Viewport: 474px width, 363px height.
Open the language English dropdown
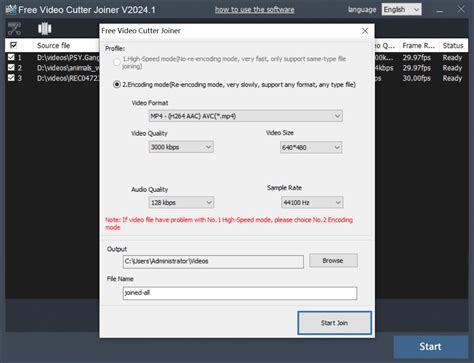click(x=402, y=10)
